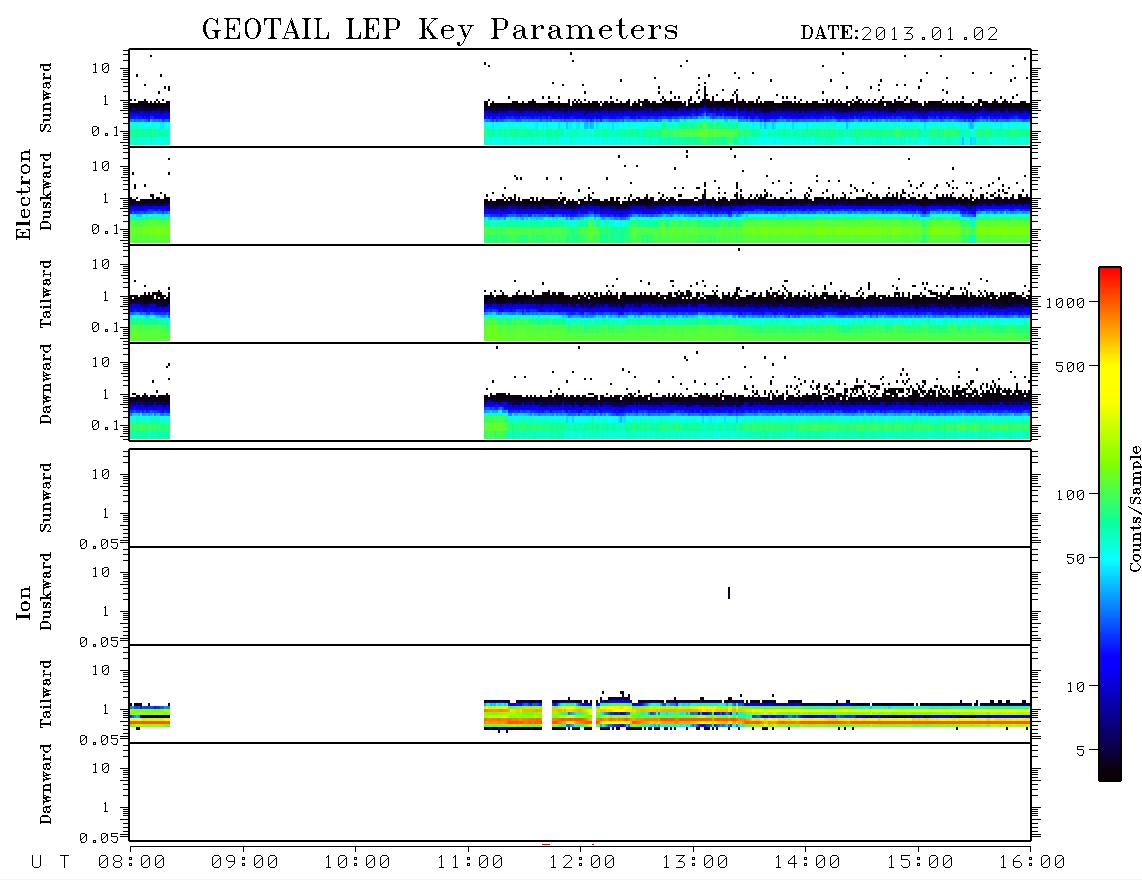1142x880 pixels.
Task: Click the Electron Sunward data block near 08:00
Action: [149, 123]
